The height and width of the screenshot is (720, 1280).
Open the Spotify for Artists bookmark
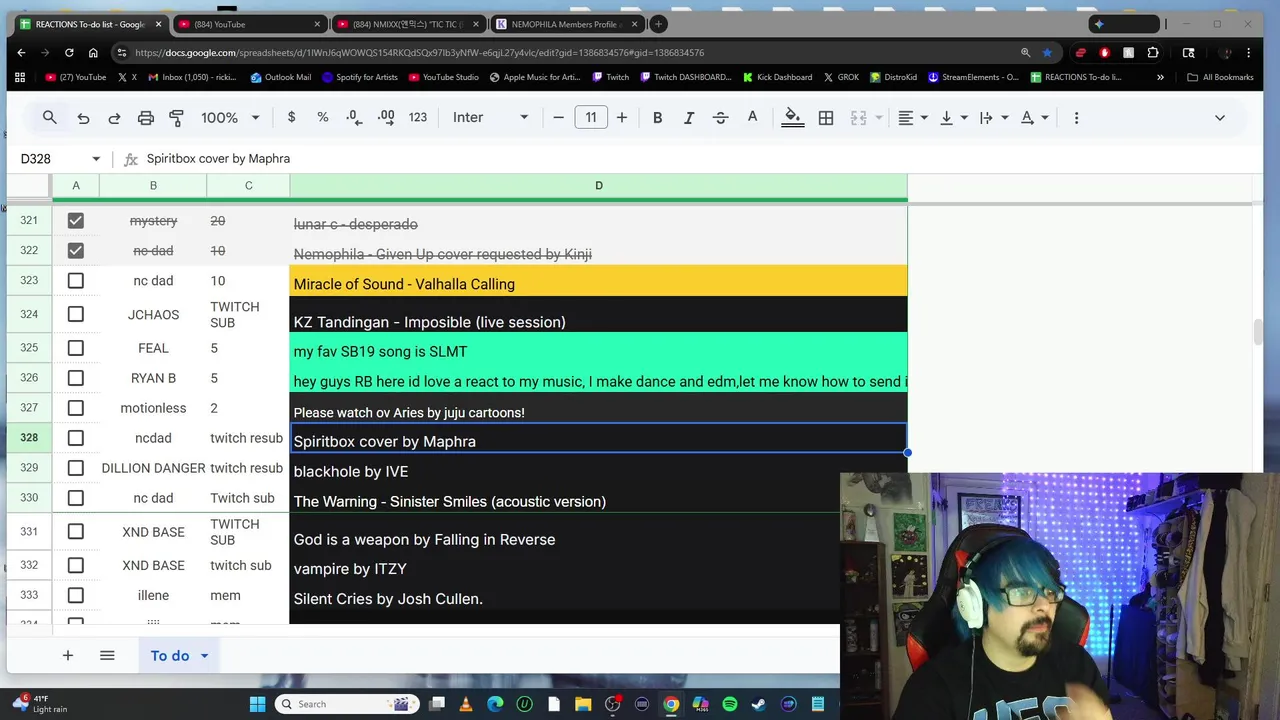click(x=359, y=77)
